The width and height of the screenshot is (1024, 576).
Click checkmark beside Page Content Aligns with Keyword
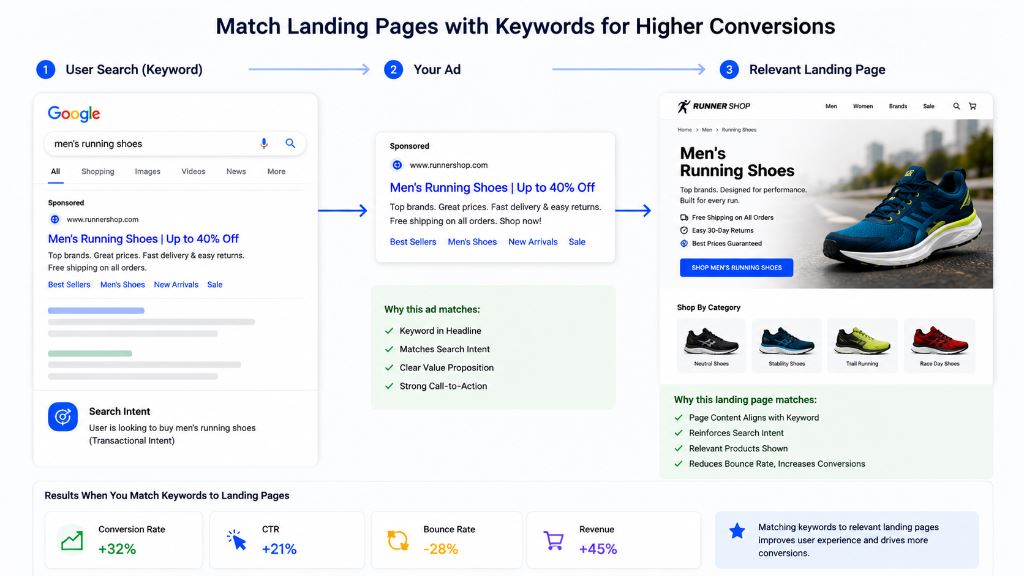pos(679,418)
